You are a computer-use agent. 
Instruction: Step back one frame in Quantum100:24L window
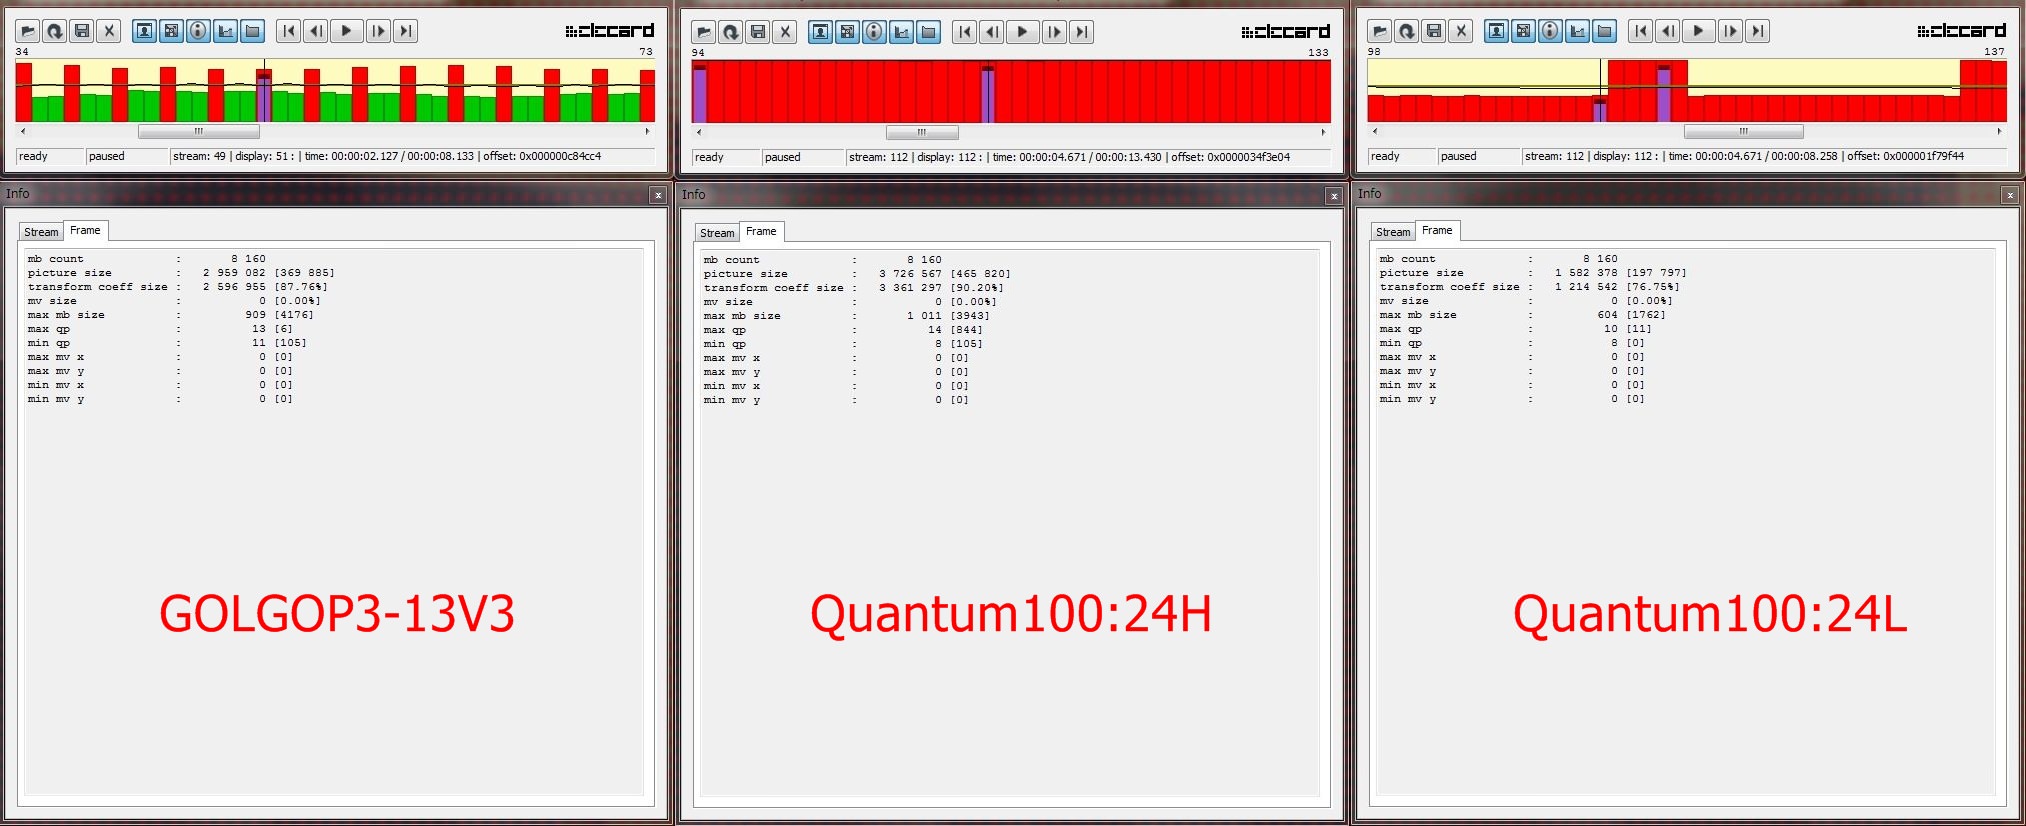click(1668, 31)
